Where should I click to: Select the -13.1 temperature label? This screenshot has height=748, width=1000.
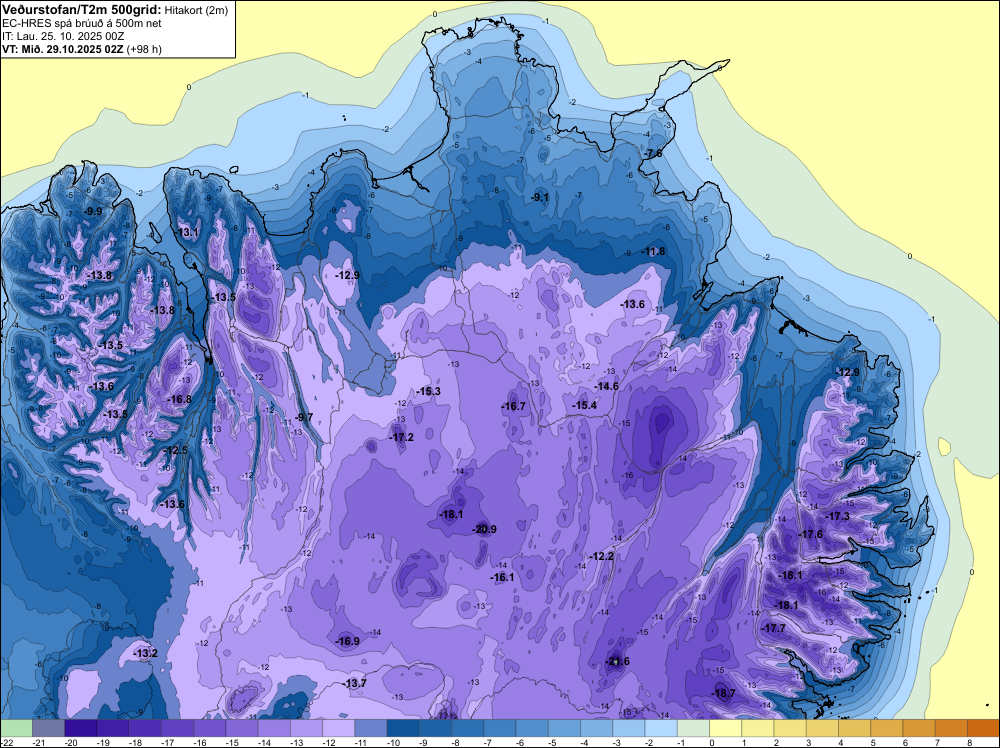click(x=188, y=232)
